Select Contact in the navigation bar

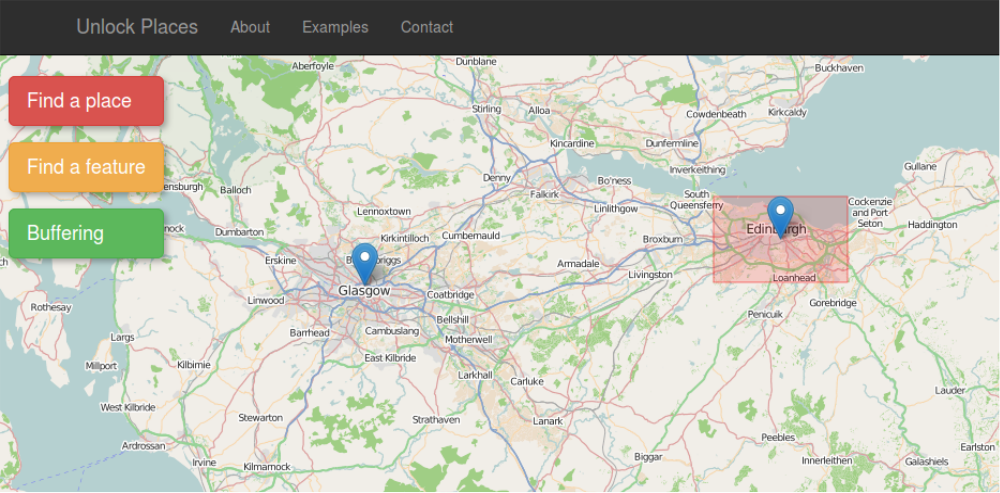[427, 27]
